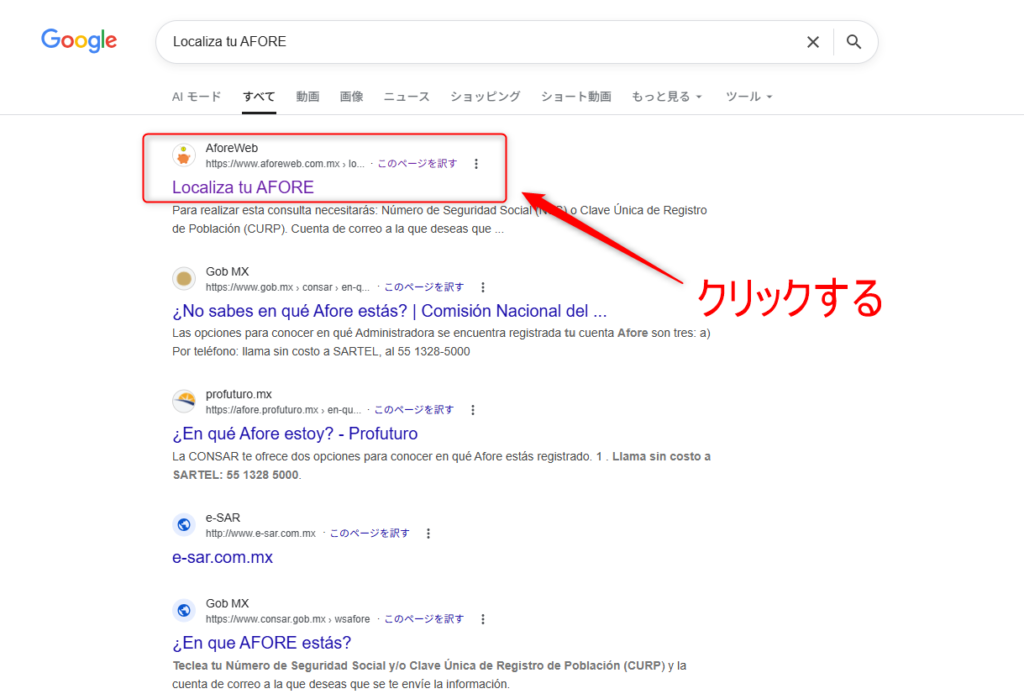Switch to the ニュース tab
The width and height of the screenshot is (1024, 694).
point(406,97)
